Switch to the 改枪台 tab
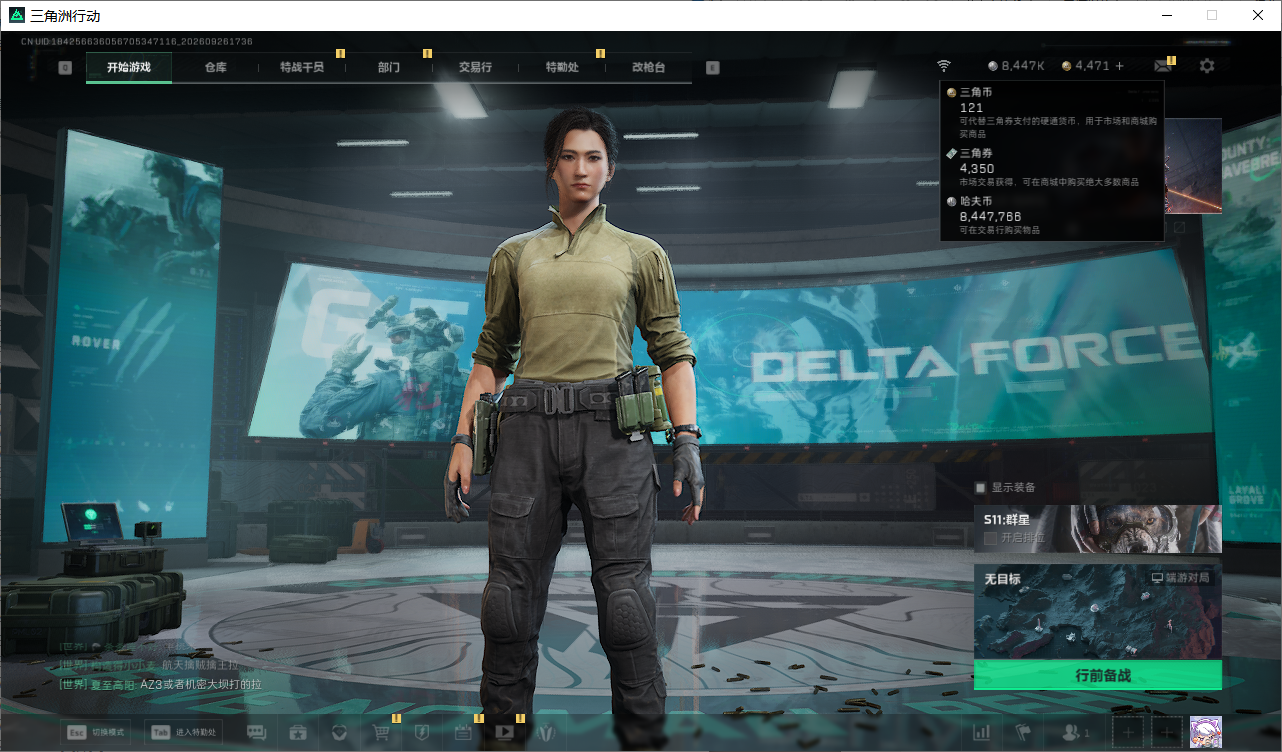The width and height of the screenshot is (1282, 752). point(648,67)
